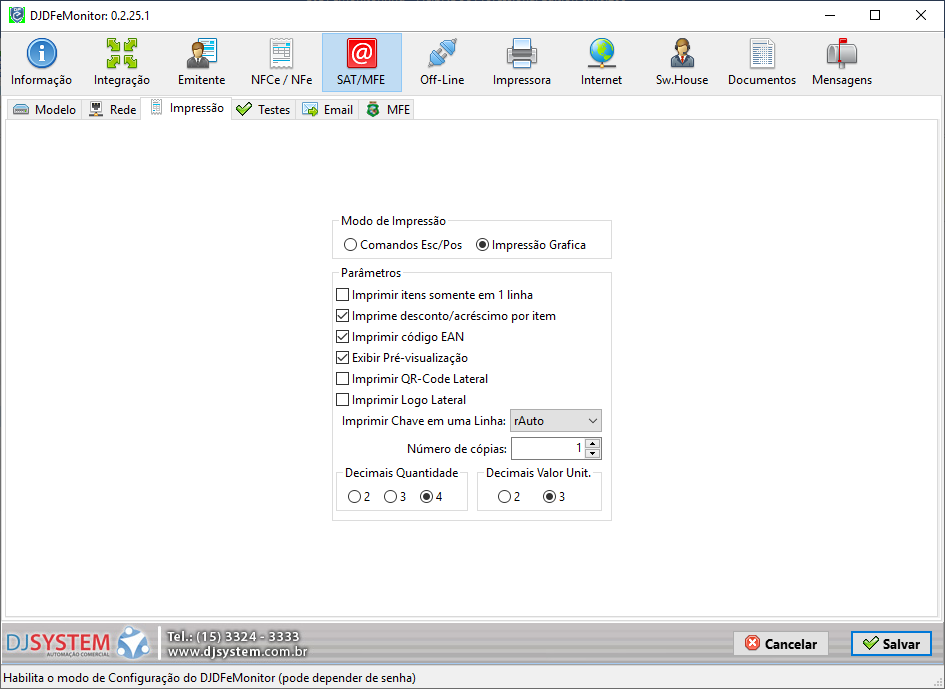Set Decimais Valor Unit. to 3

click(x=554, y=497)
